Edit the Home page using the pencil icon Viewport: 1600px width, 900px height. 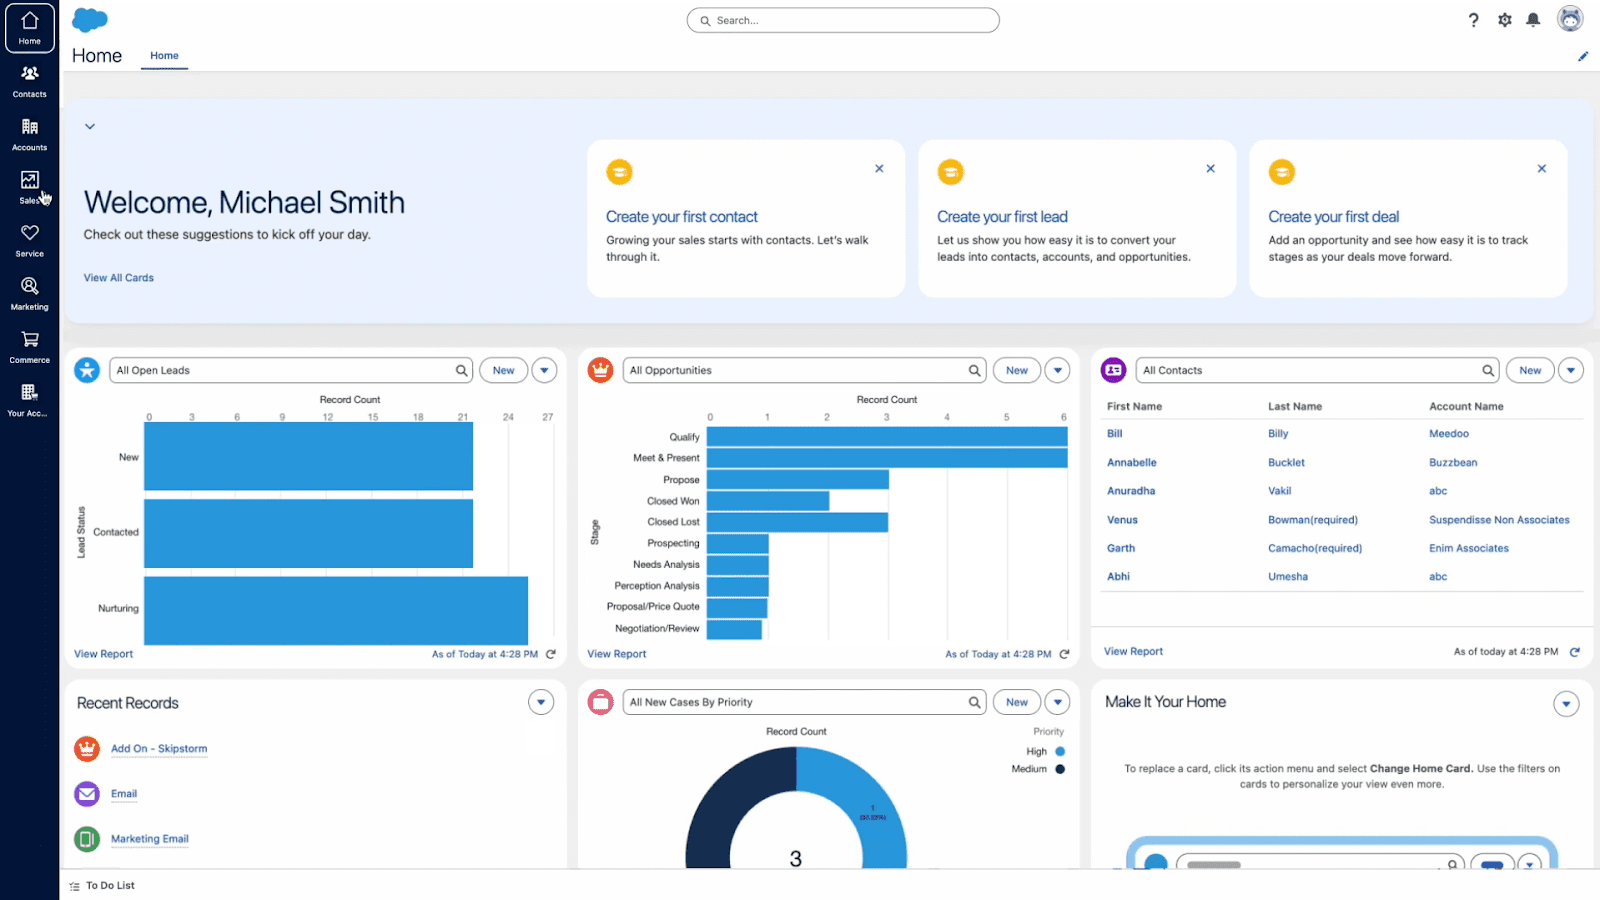(1583, 56)
